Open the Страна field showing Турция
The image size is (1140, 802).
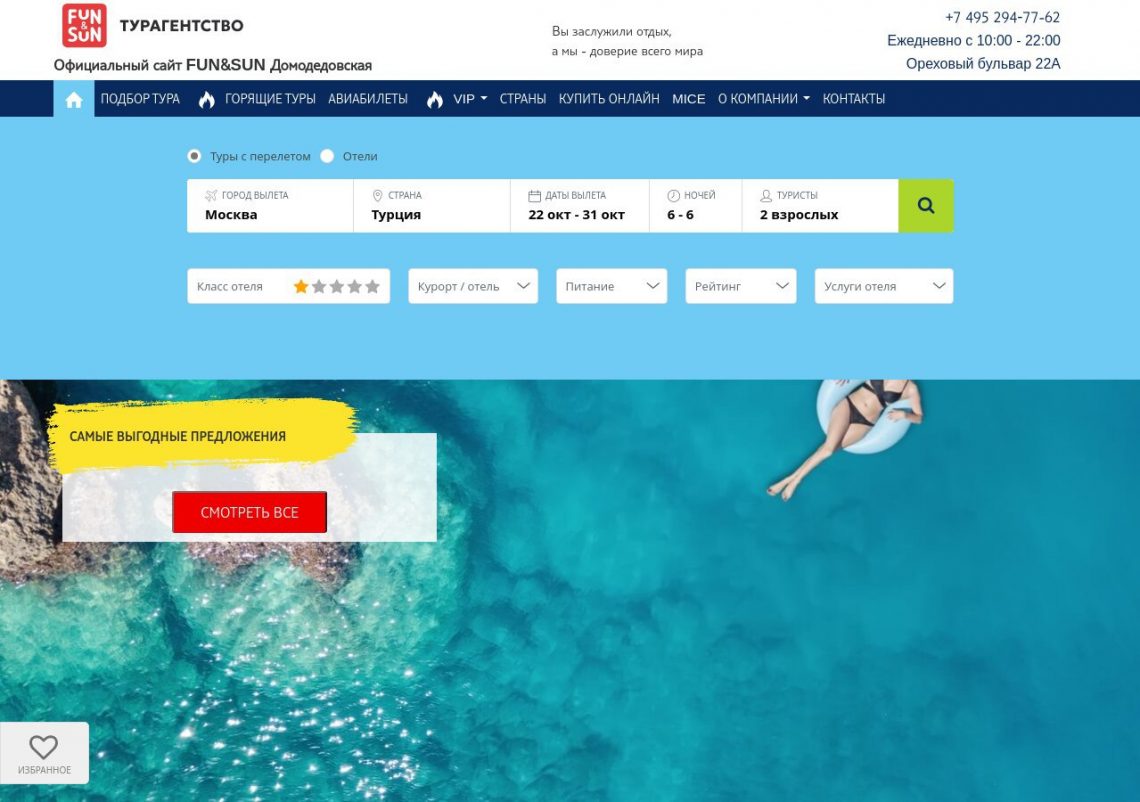tap(431, 206)
